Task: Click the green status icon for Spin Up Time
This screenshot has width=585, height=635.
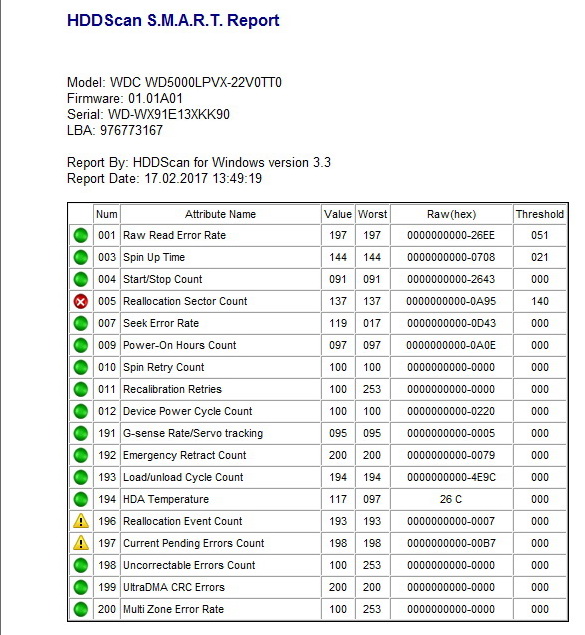Action: [x=81, y=257]
